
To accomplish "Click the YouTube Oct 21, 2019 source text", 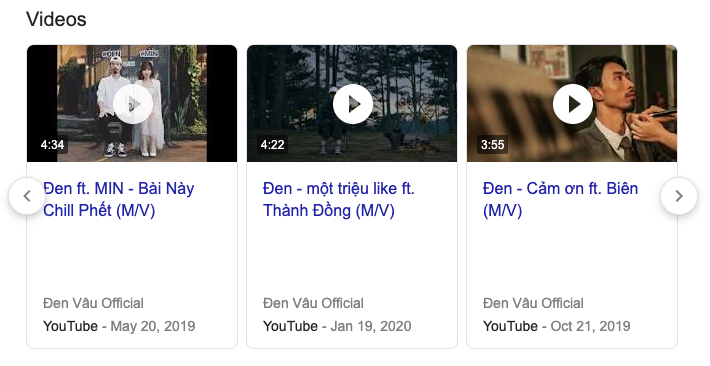I will (556, 326).
